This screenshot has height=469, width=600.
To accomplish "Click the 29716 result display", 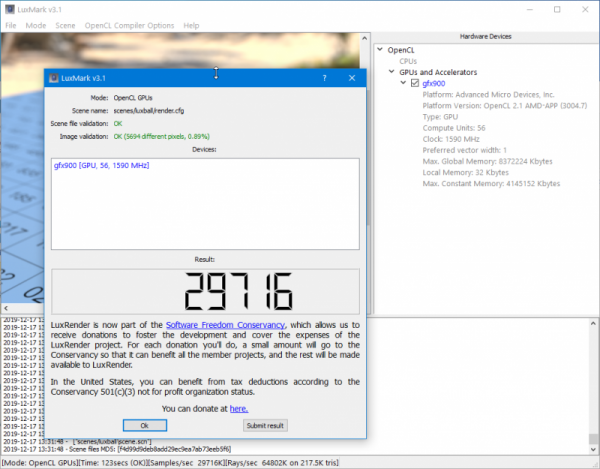I will [205, 291].
